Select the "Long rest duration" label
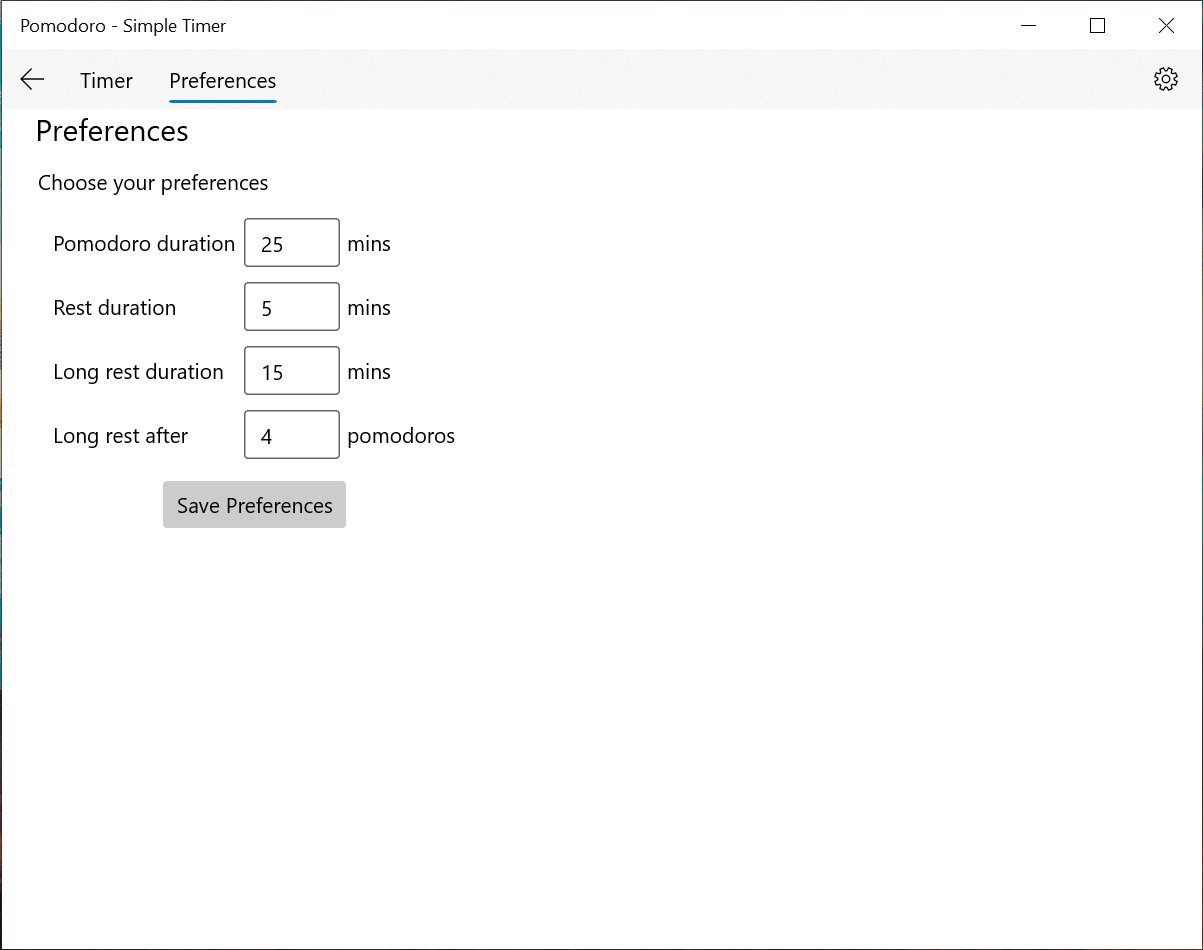1203x950 pixels. [x=138, y=372]
